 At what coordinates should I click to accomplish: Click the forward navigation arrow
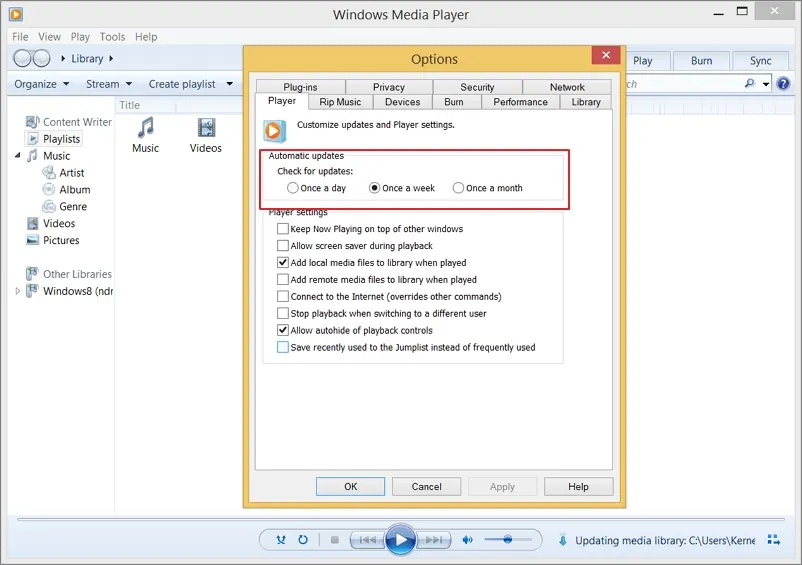coord(42,58)
